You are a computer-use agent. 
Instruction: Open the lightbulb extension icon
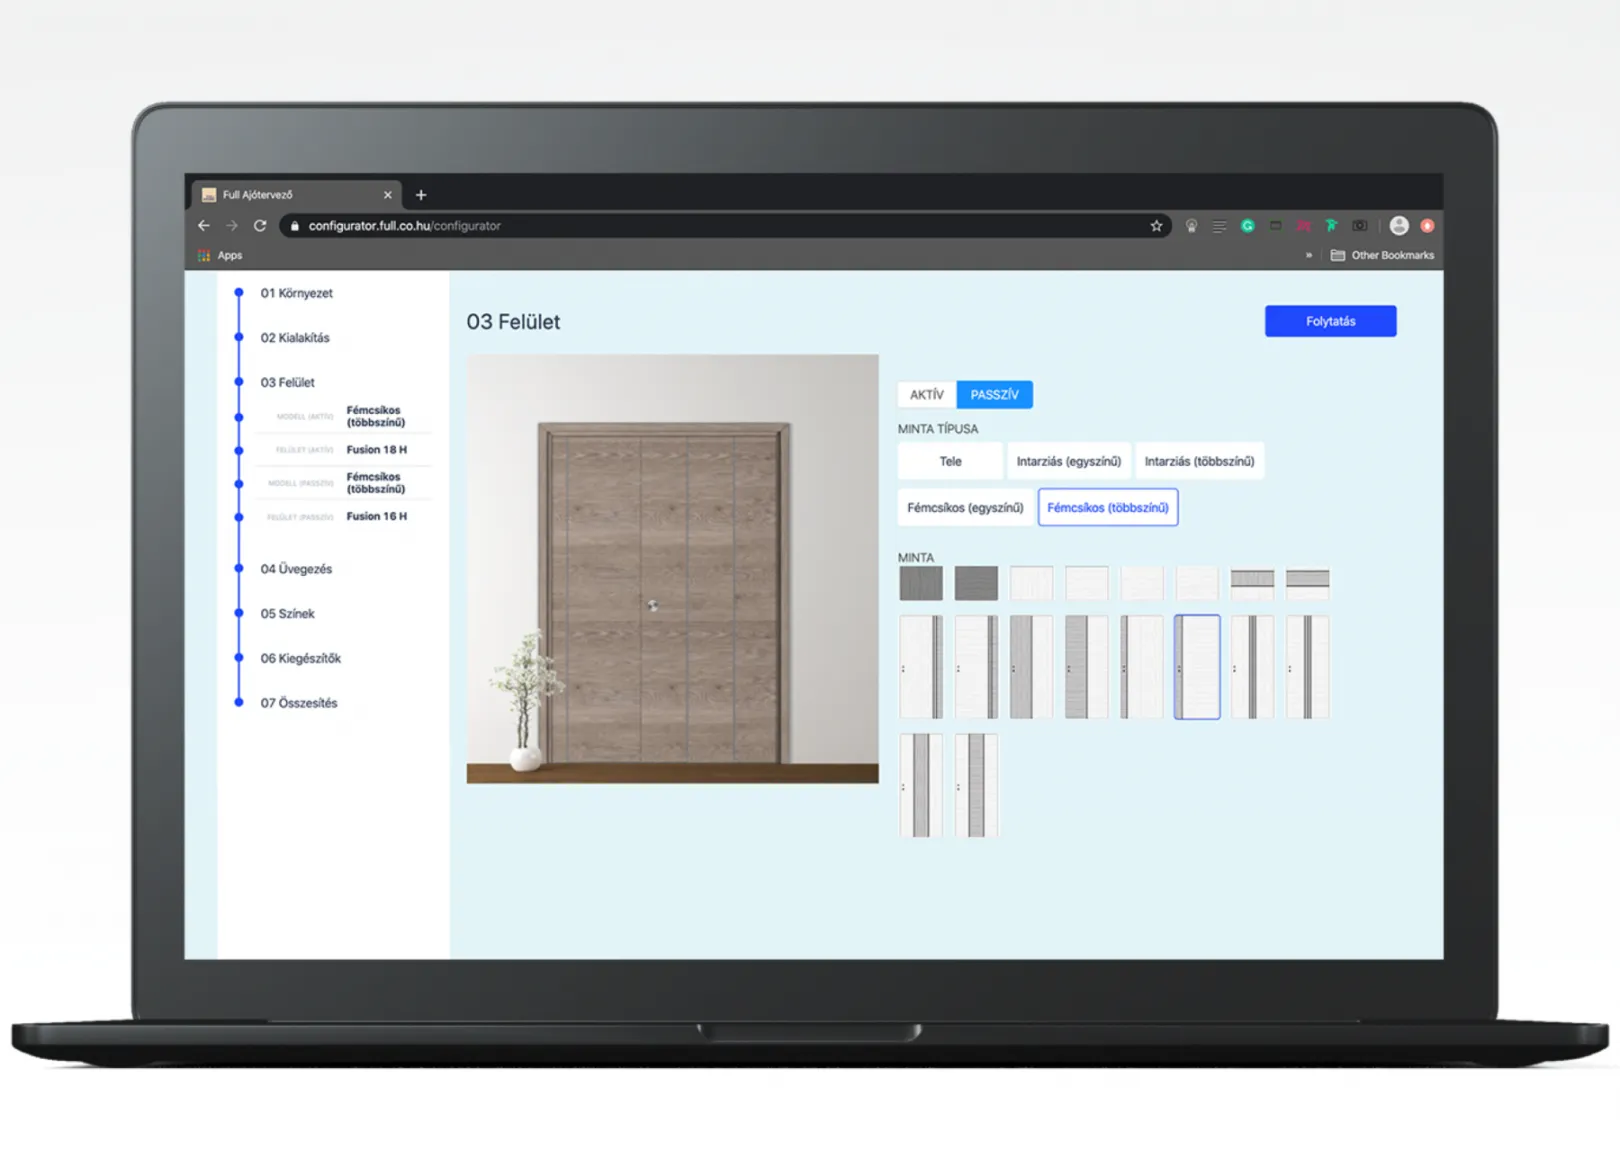point(1191,226)
